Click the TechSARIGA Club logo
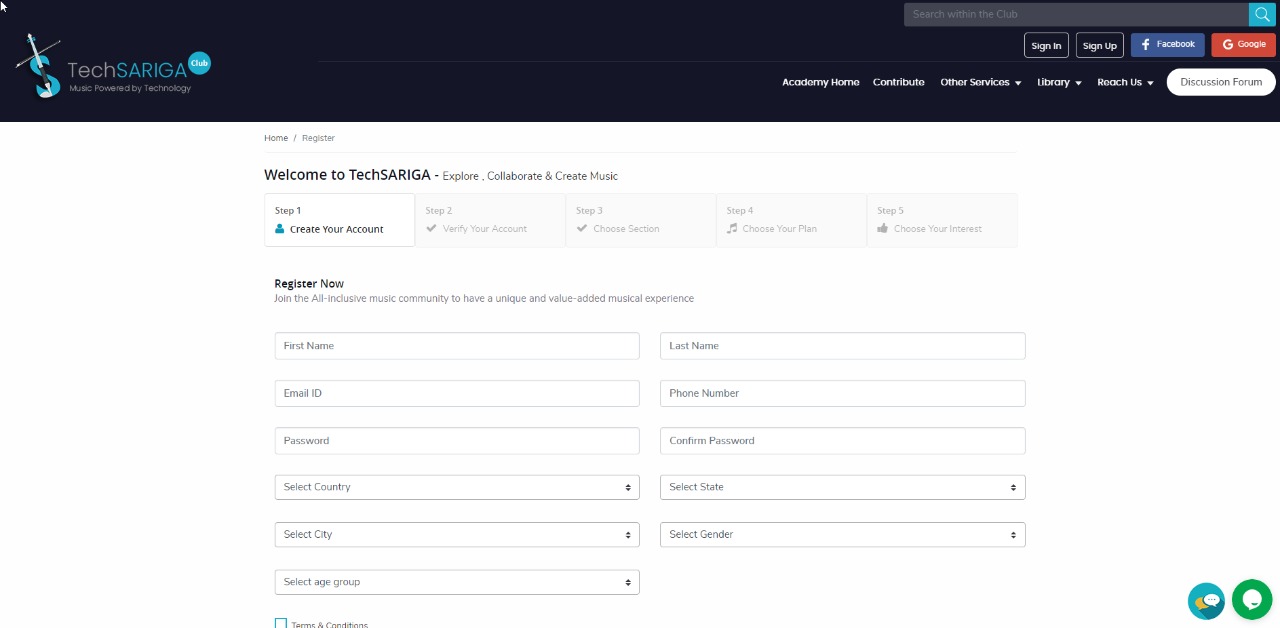The width and height of the screenshot is (1280, 628). click(x=112, y=66)
